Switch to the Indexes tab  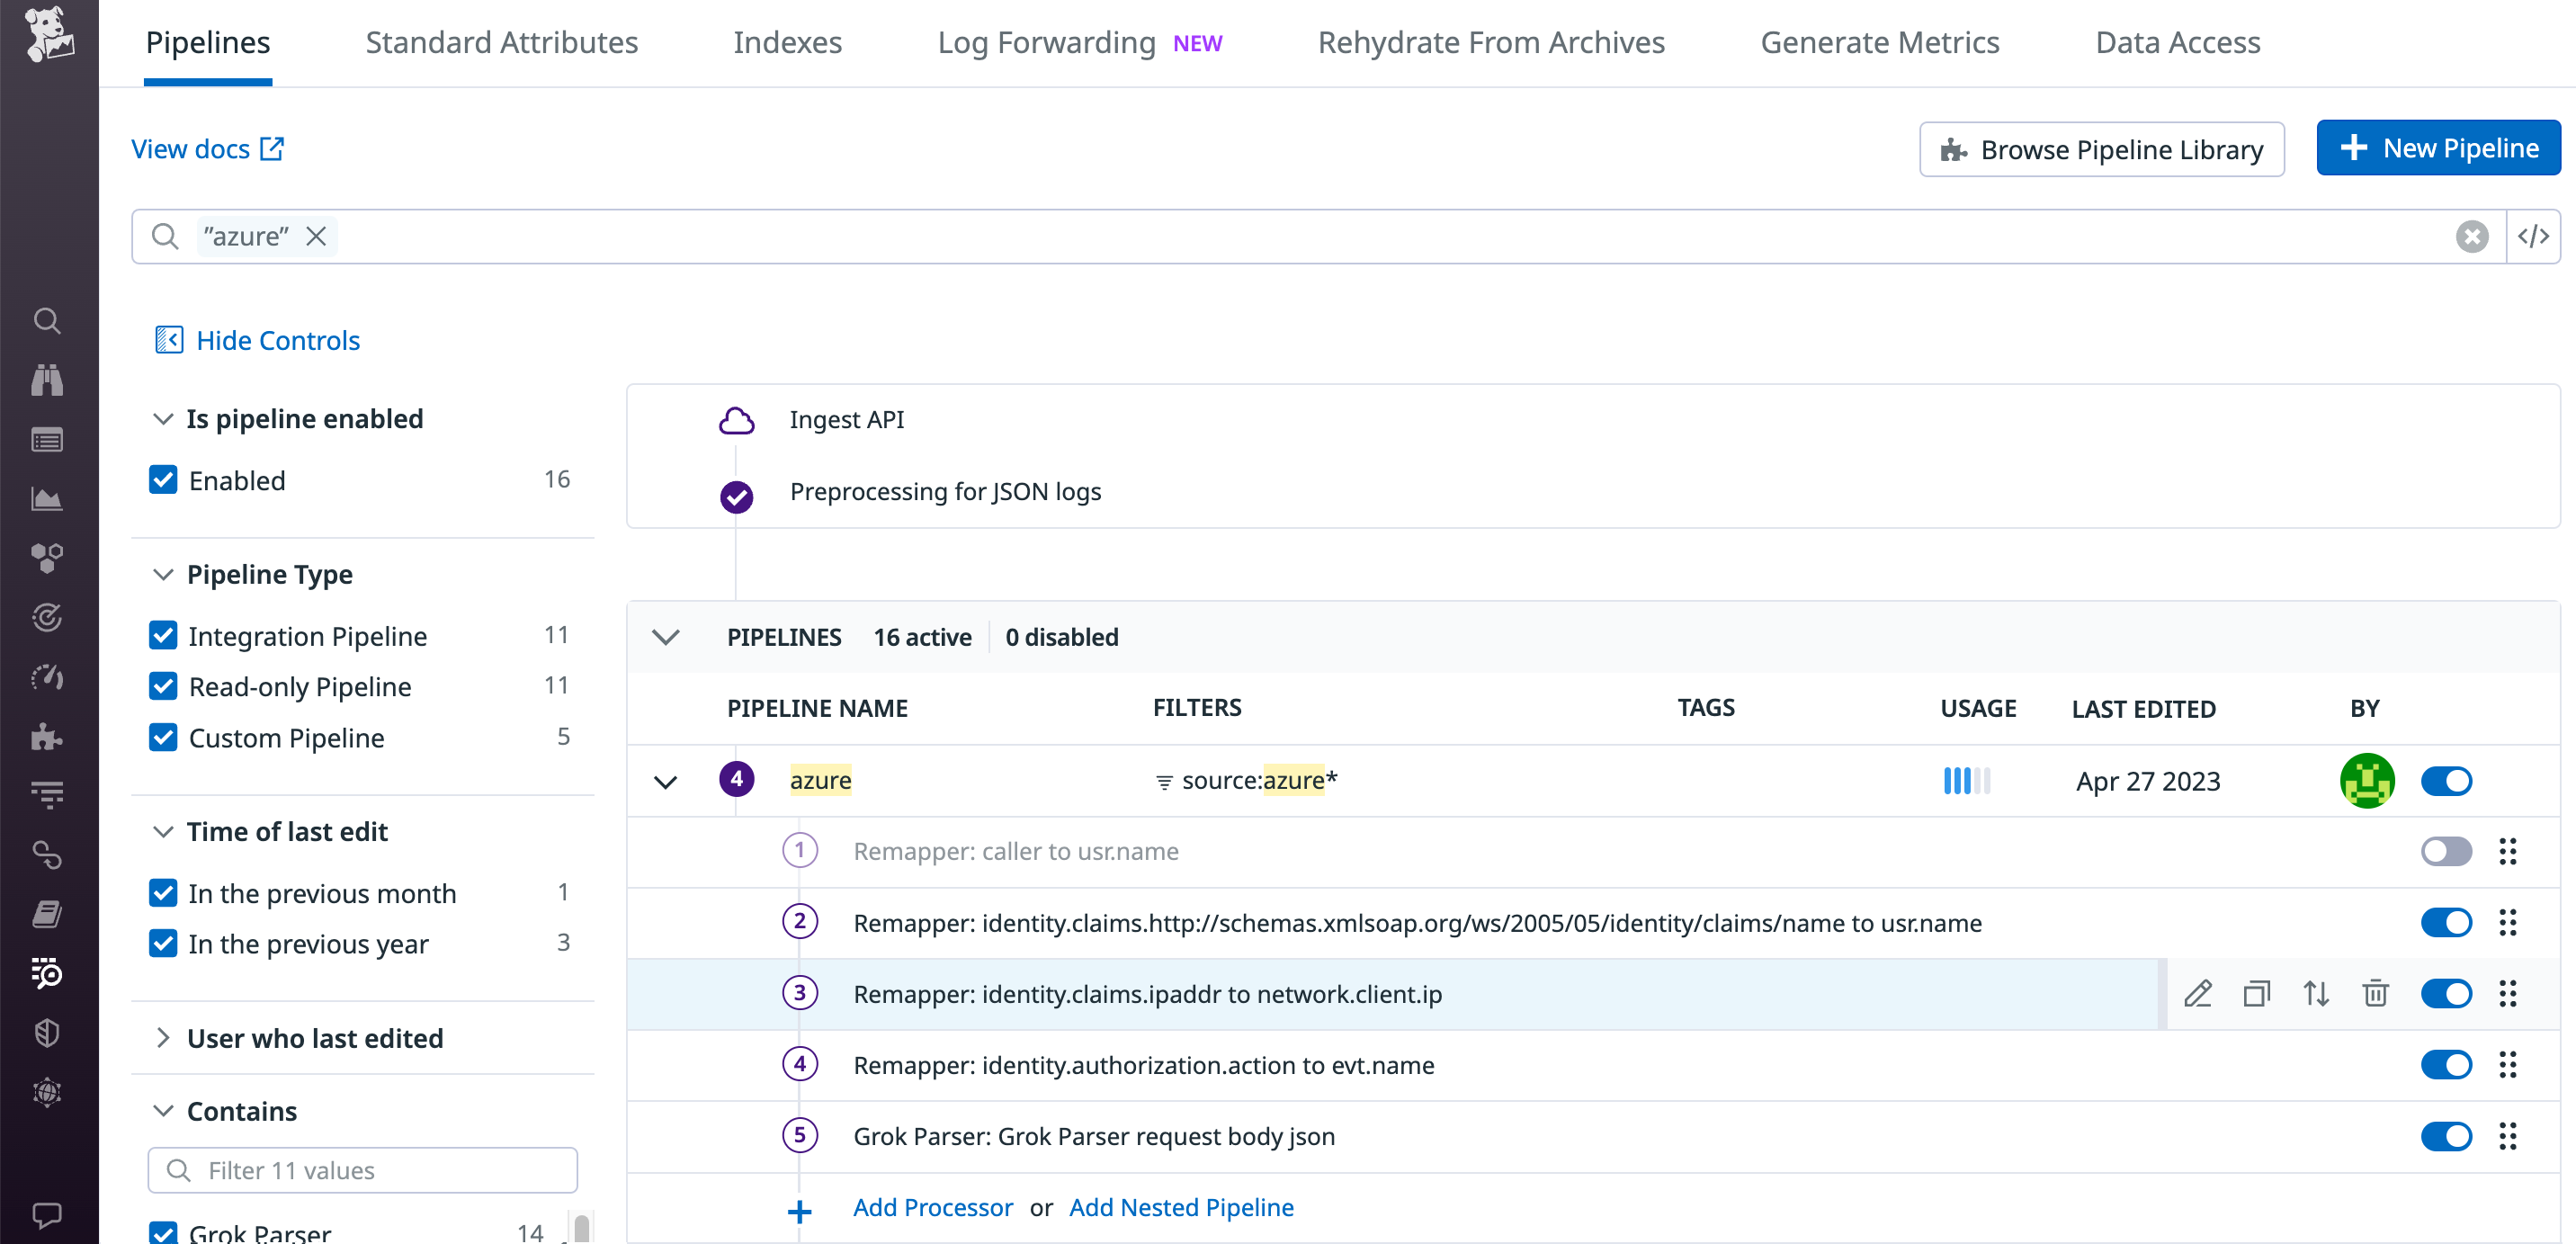pos(787,42)
